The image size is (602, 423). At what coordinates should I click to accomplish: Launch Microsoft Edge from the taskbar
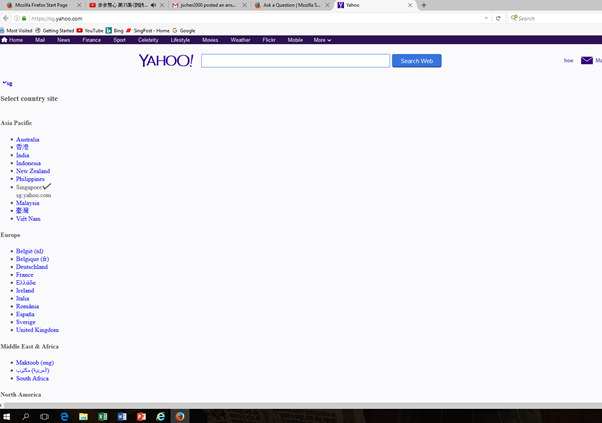64,416
